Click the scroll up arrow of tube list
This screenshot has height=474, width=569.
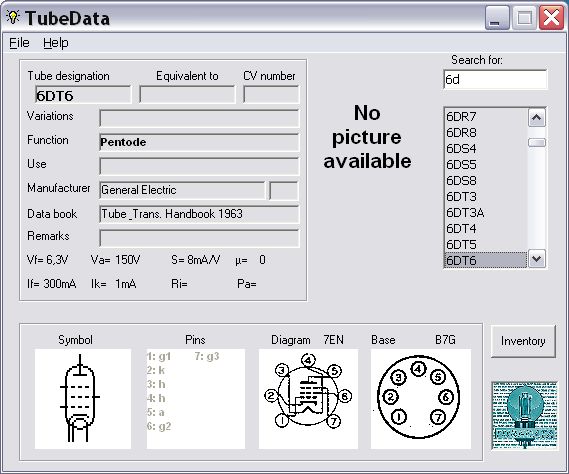pos(536,118)
